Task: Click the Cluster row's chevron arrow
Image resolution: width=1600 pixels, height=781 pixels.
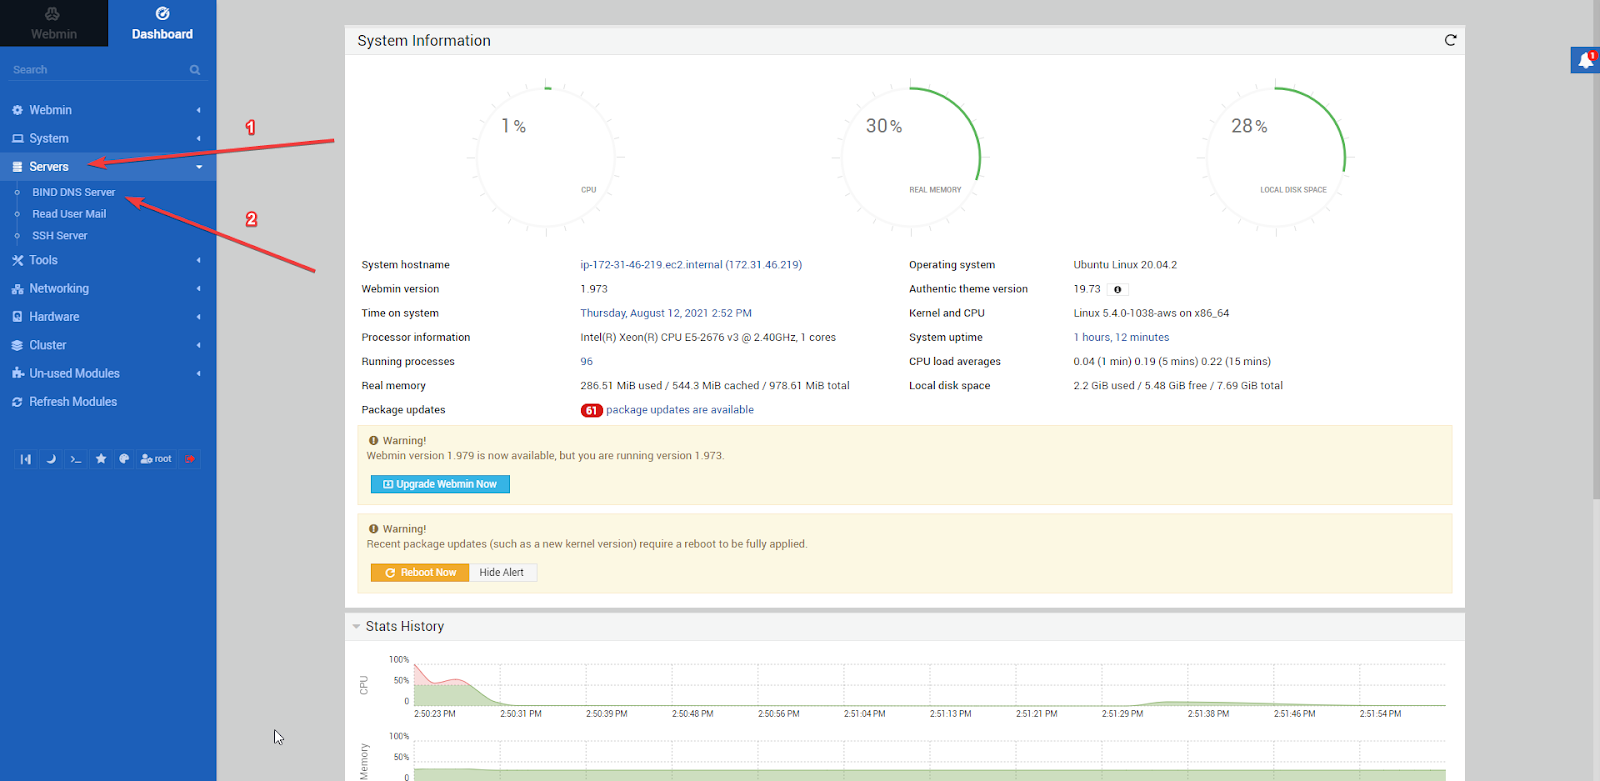Action: (199, 345)
